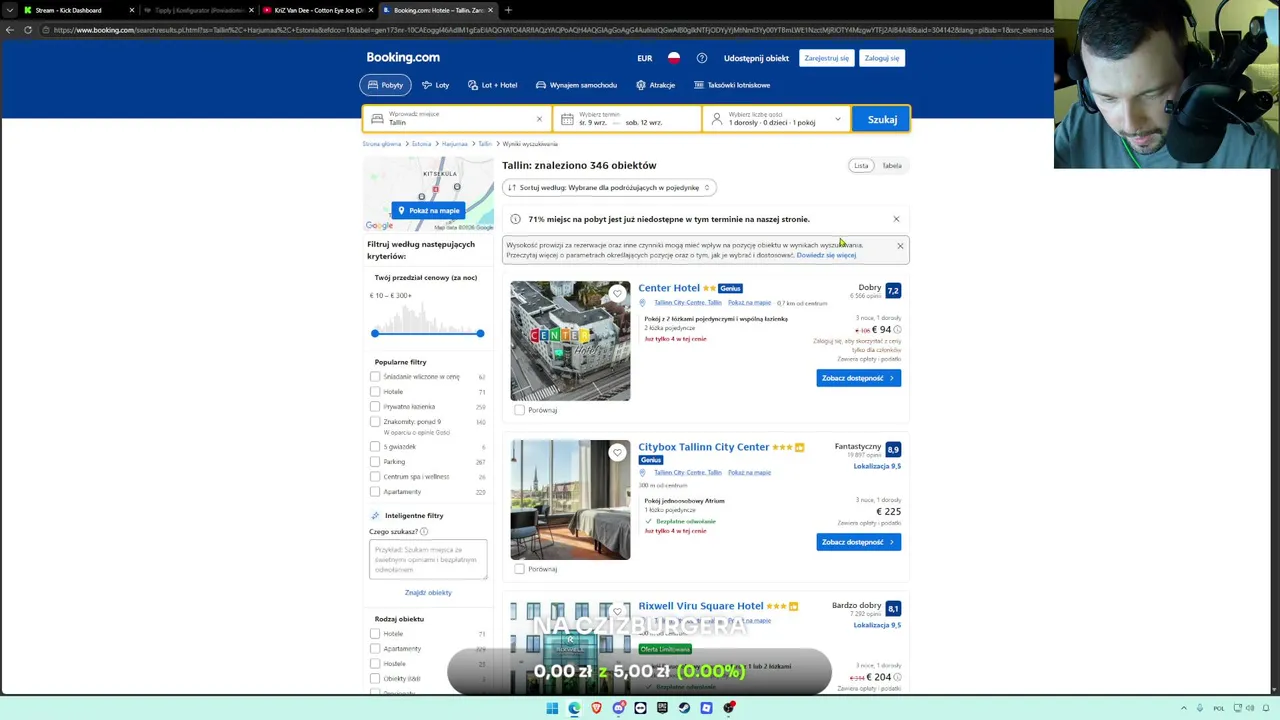The width and height of the screenshot is (1280, 720).
Task: Open the Polish flag language selector
Action: [x=674, y=58]
